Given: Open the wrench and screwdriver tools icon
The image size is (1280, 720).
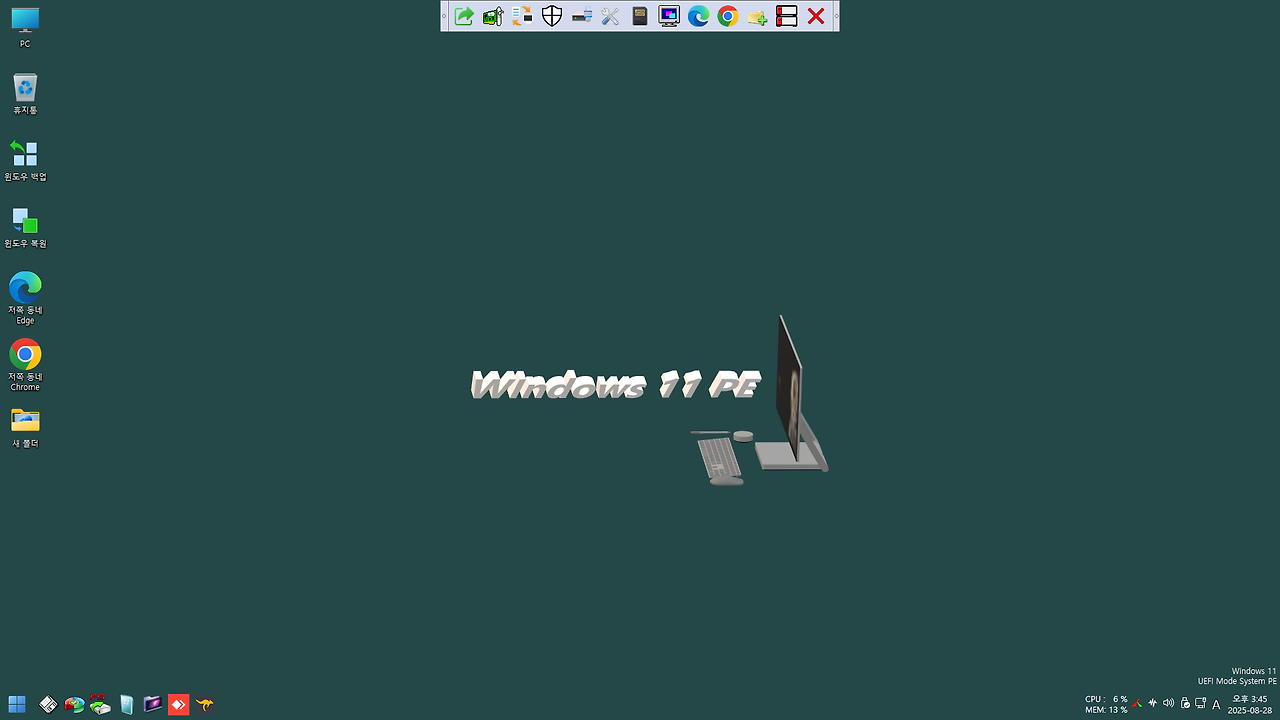Looking at the screenshot, I should pyautogui.click(x=610, y=16).
